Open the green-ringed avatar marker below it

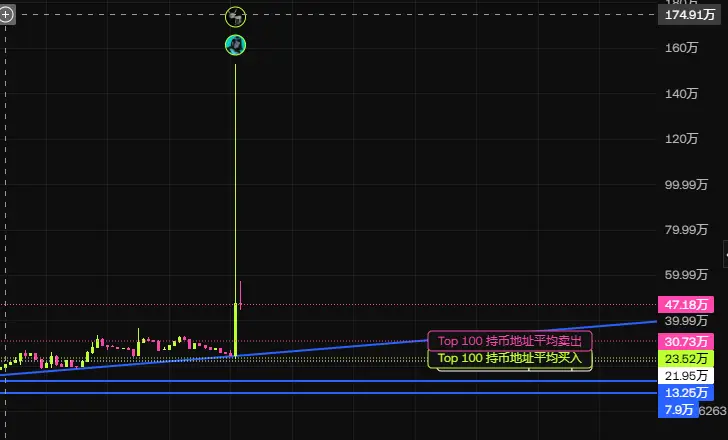pyautogui.click(x=235, y=45)
